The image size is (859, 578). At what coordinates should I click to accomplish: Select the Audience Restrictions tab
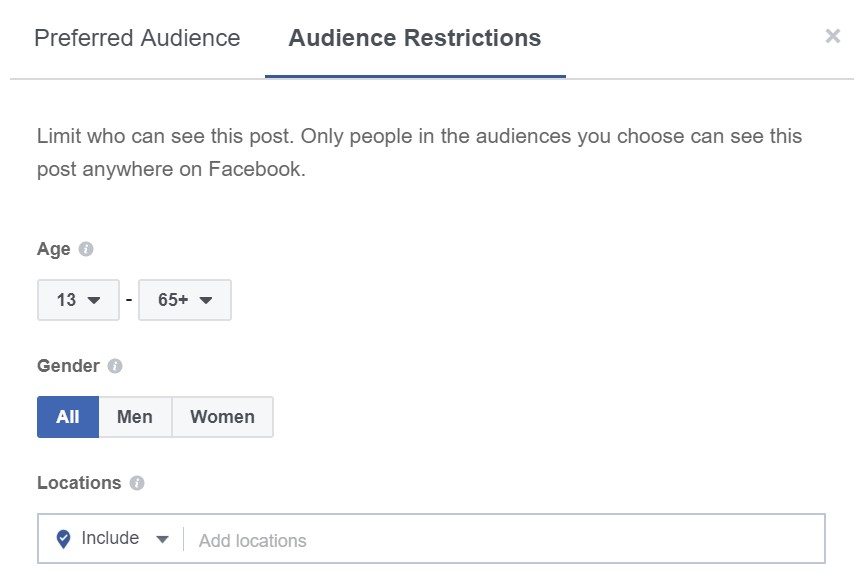[415, 38]
